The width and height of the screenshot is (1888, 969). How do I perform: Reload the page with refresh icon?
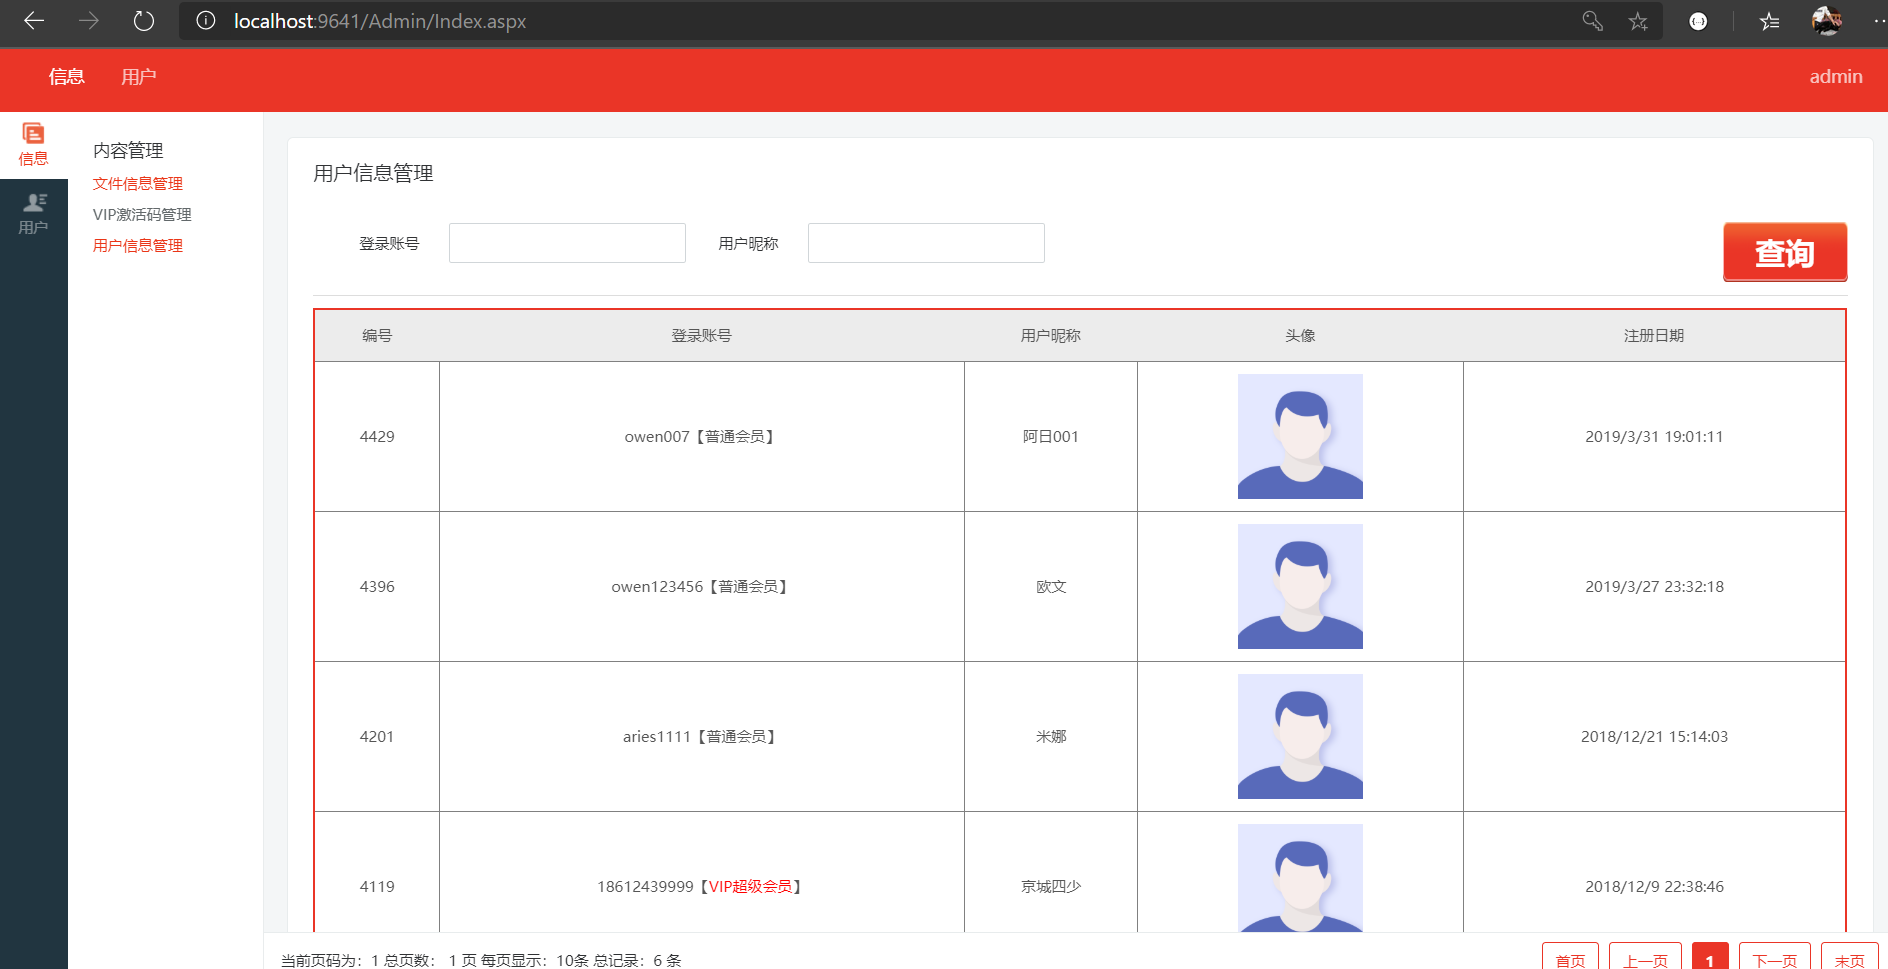[x=144, y=21]
